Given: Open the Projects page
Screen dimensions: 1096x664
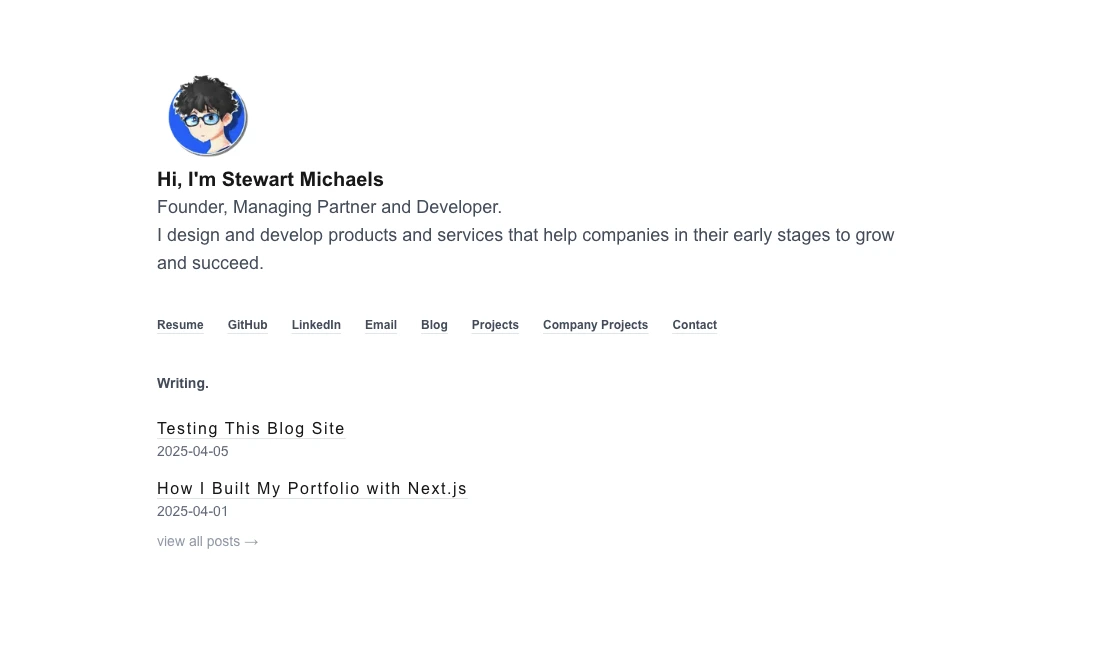Looking at the screenshot, I should pos(495,324).
